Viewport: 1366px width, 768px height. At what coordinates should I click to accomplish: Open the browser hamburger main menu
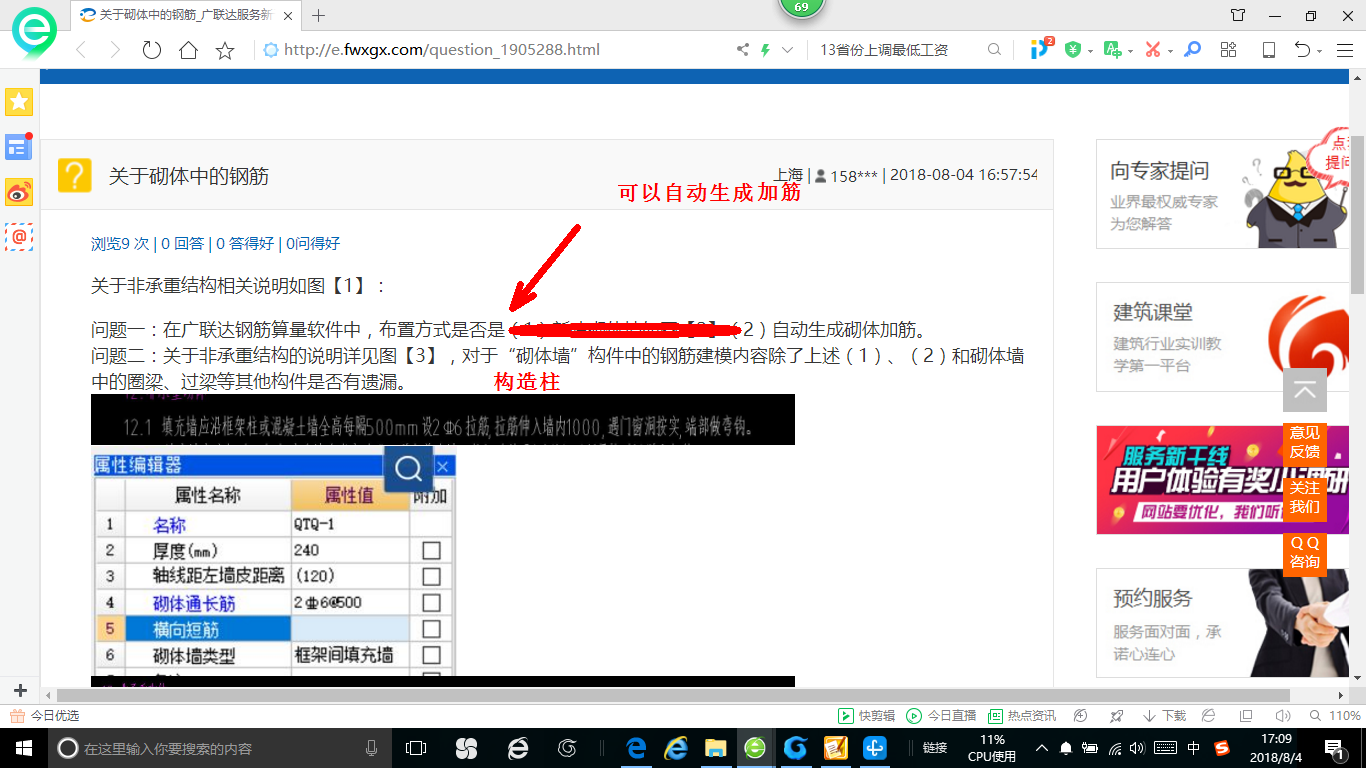point(1343,50)
